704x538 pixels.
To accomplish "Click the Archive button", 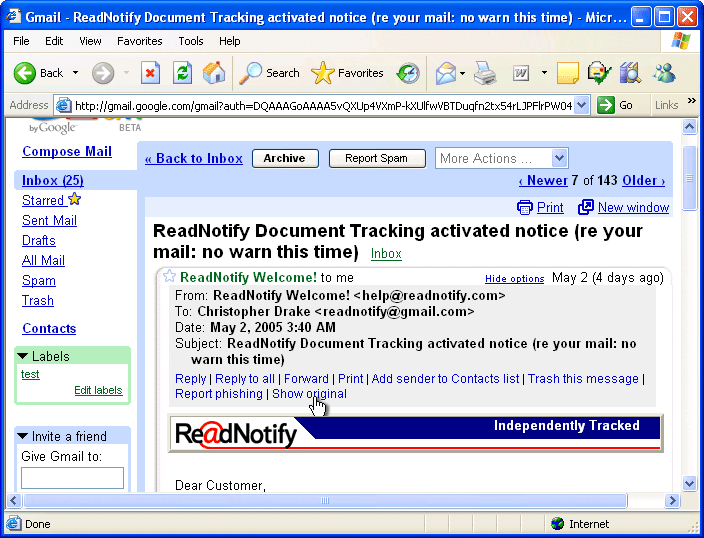I will [285, 158].
